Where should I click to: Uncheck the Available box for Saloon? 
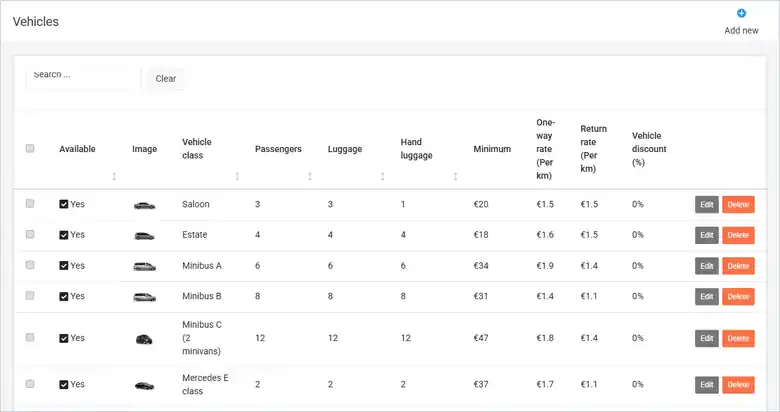(64, 204)
